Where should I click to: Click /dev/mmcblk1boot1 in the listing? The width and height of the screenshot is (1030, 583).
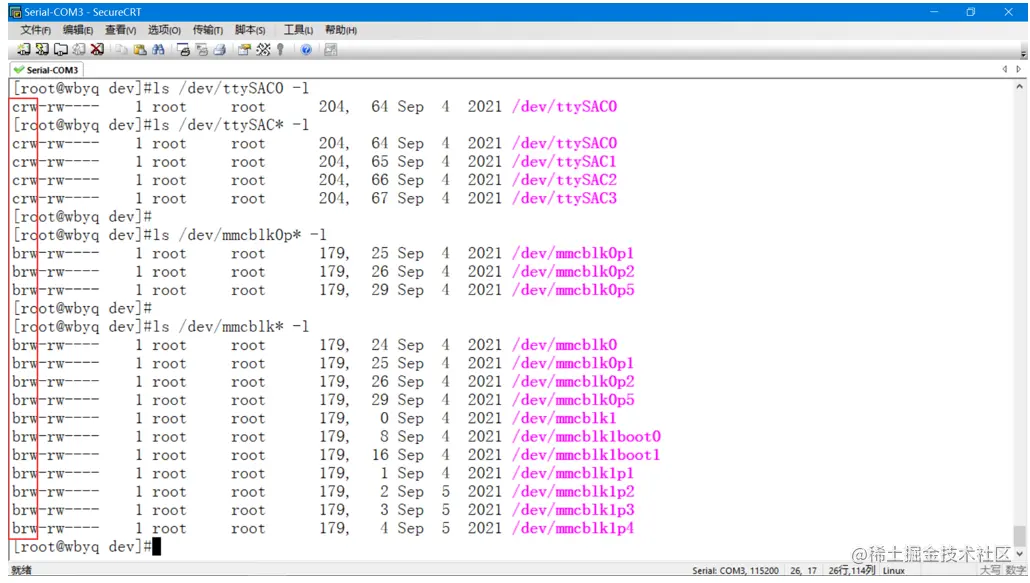pos(586,455)
